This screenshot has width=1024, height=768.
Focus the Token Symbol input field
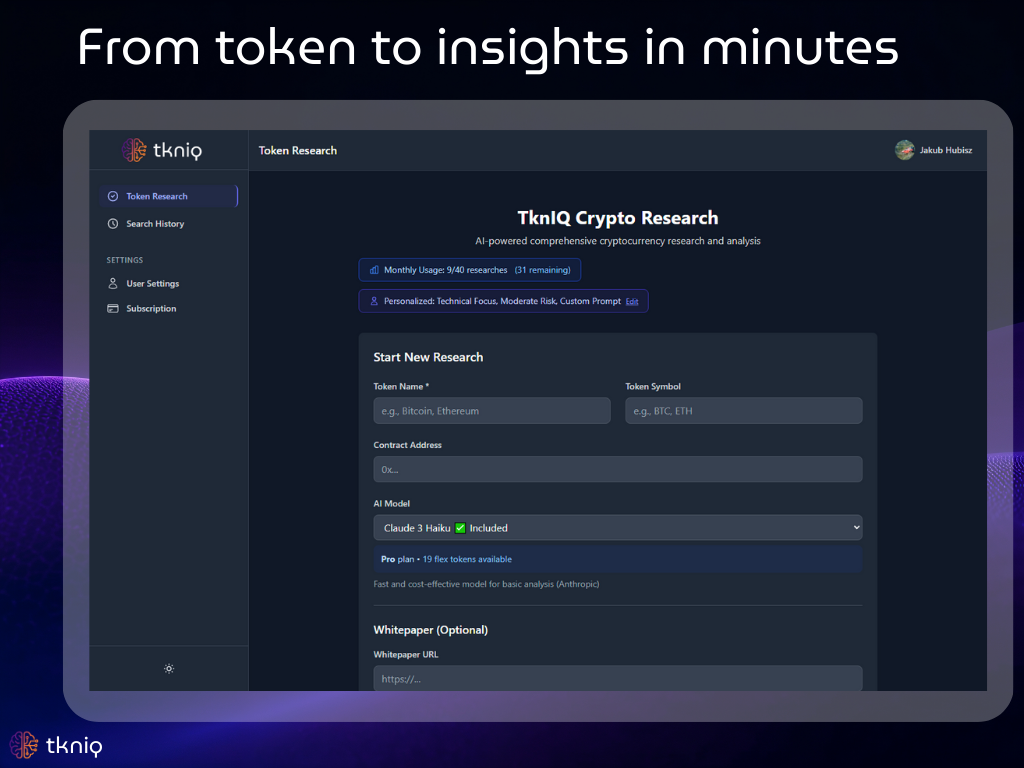click(743, 411)
